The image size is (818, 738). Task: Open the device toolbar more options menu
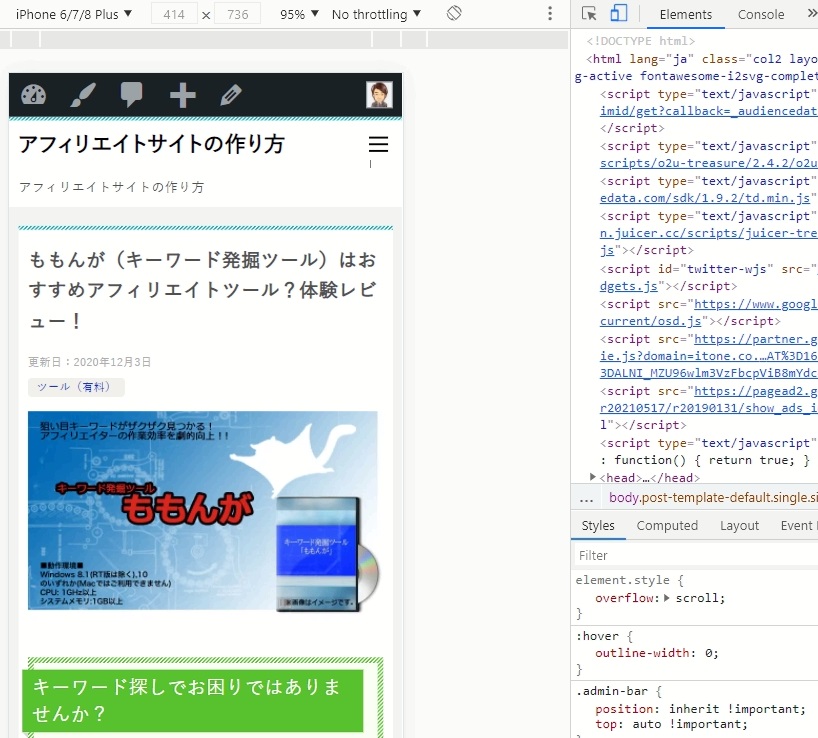click(550, 14)
